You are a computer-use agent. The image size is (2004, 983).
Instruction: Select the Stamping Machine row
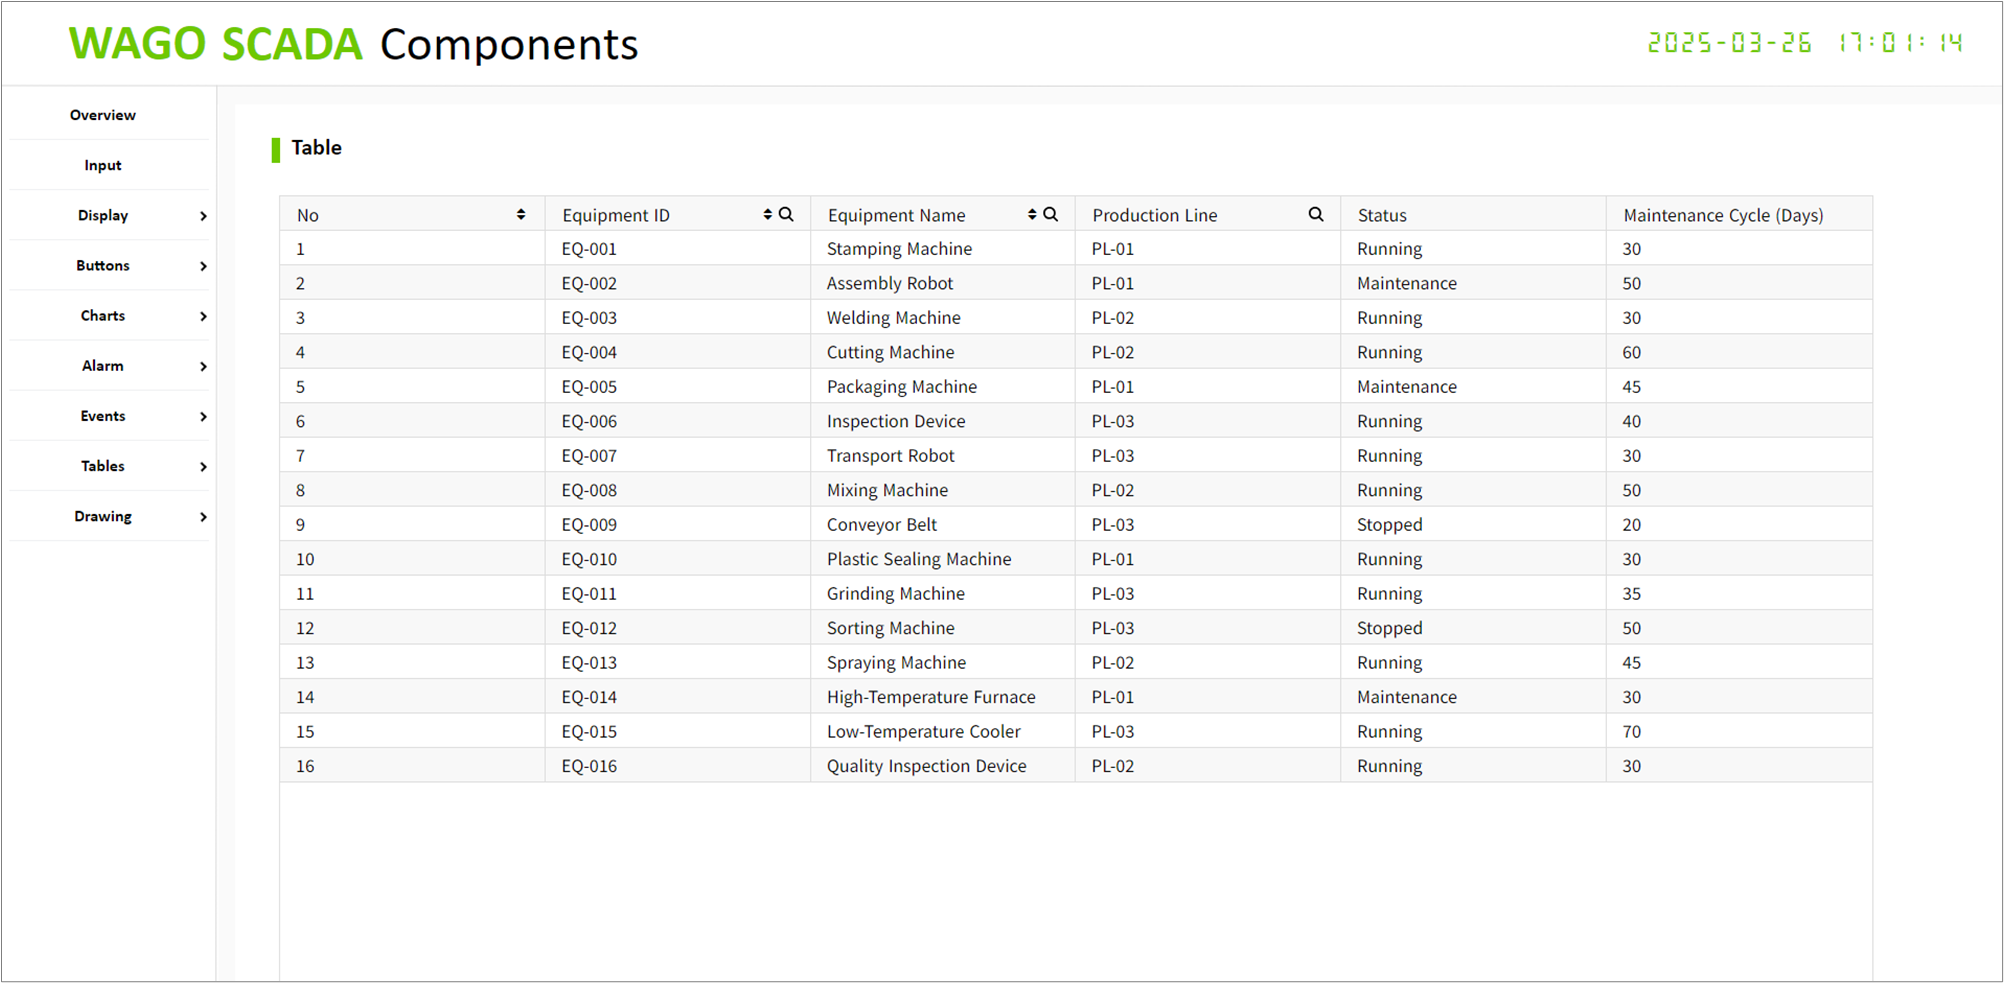coord(898,249)
